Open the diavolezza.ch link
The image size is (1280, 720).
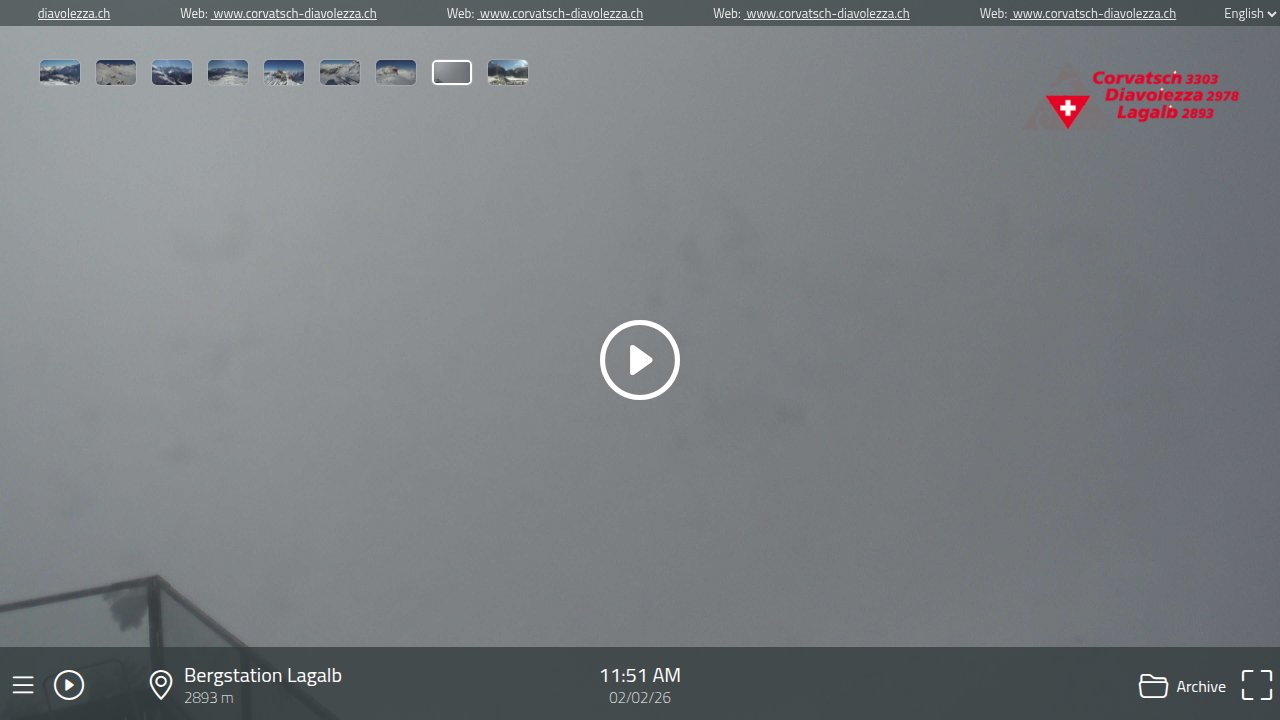pyautogui.click(x=74, y=14)
